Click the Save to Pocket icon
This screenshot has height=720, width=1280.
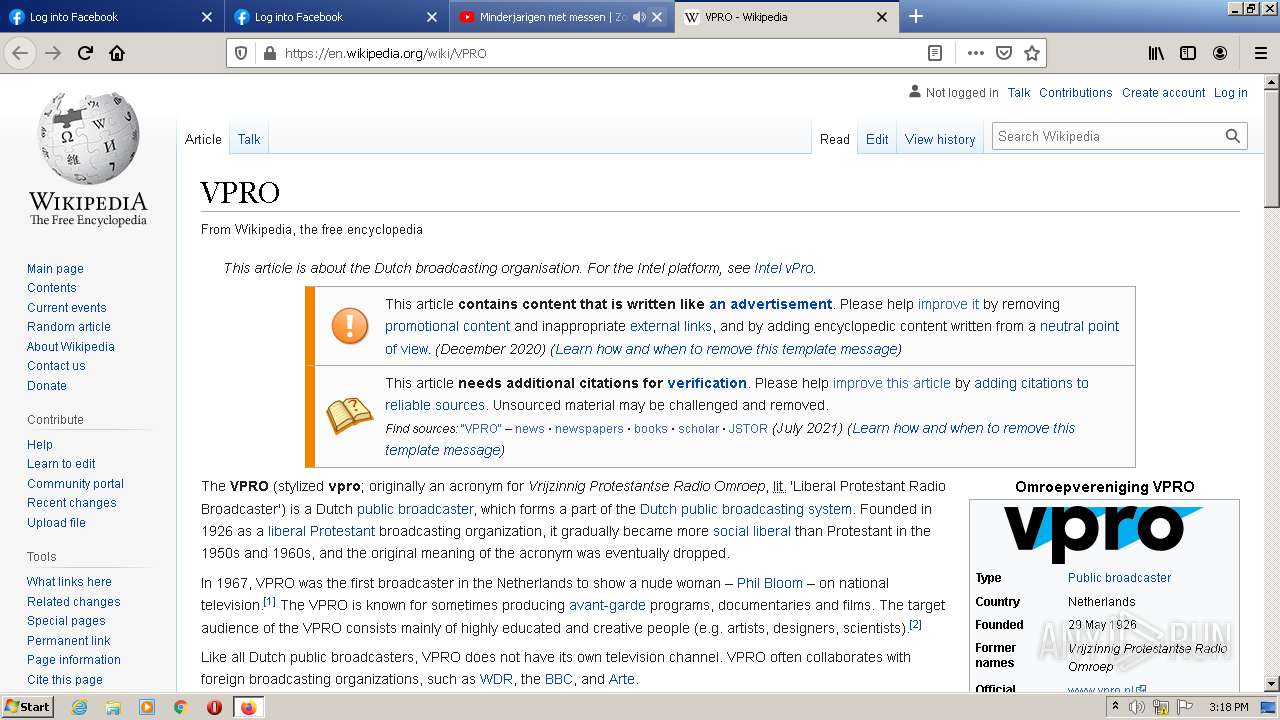click(1004, 53)
